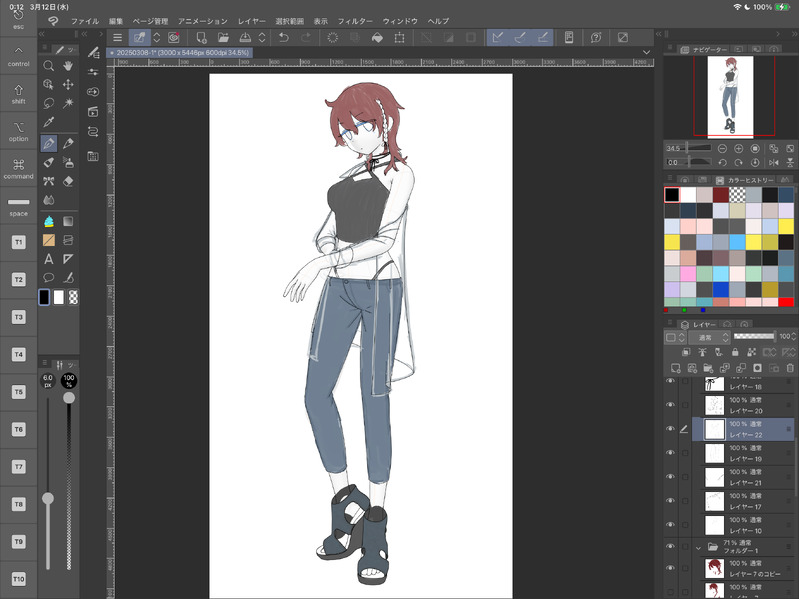Viewport: 799px width, 599px height.
Task: Select the Eraser tool
Action: tap(68, 181)
